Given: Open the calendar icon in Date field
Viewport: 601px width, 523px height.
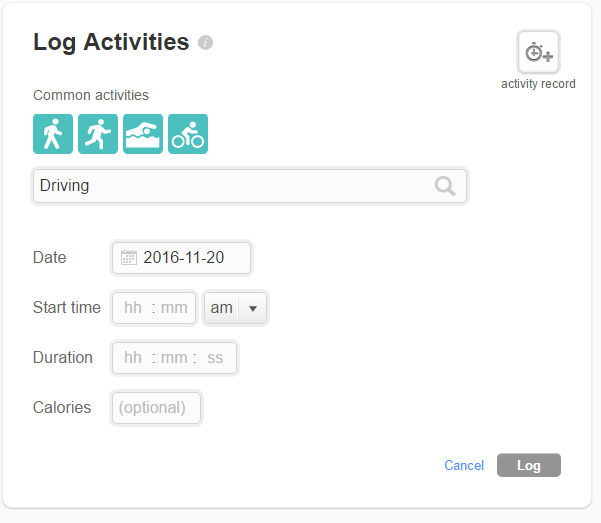Looking at the screenshot, I should [128, 258].
